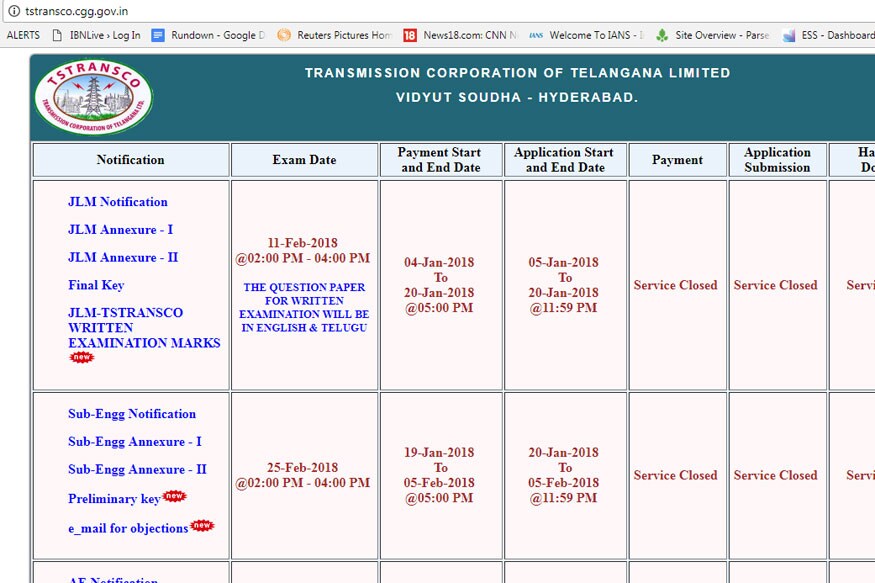Click the News18 bookmark favicon
This screenshot has height=583, width=875.
[409, 34]
